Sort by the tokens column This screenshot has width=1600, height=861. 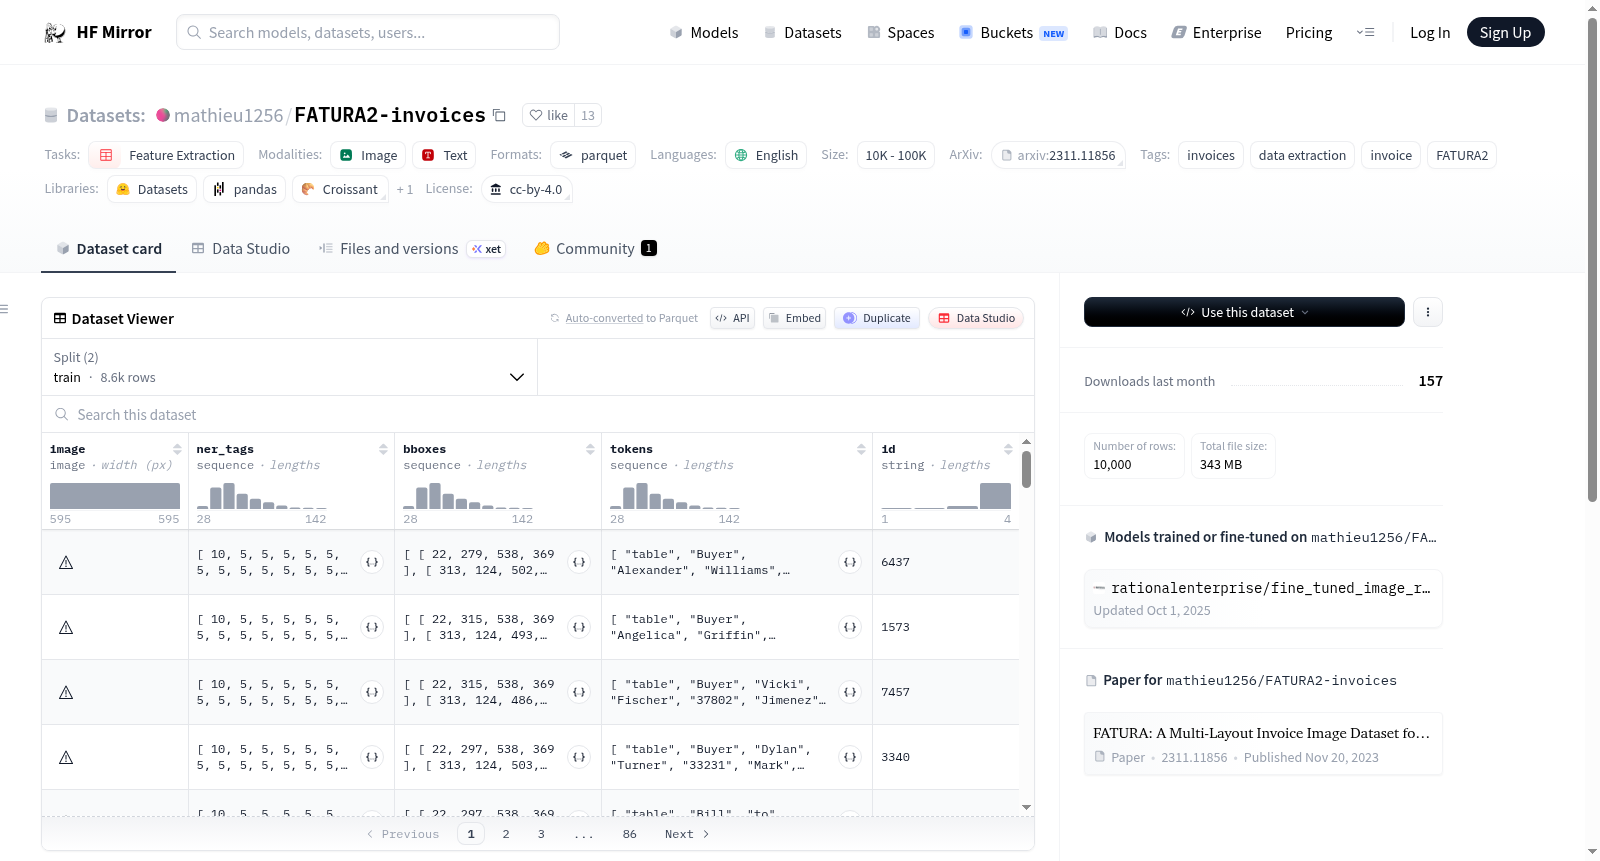[x=861, y=449]
